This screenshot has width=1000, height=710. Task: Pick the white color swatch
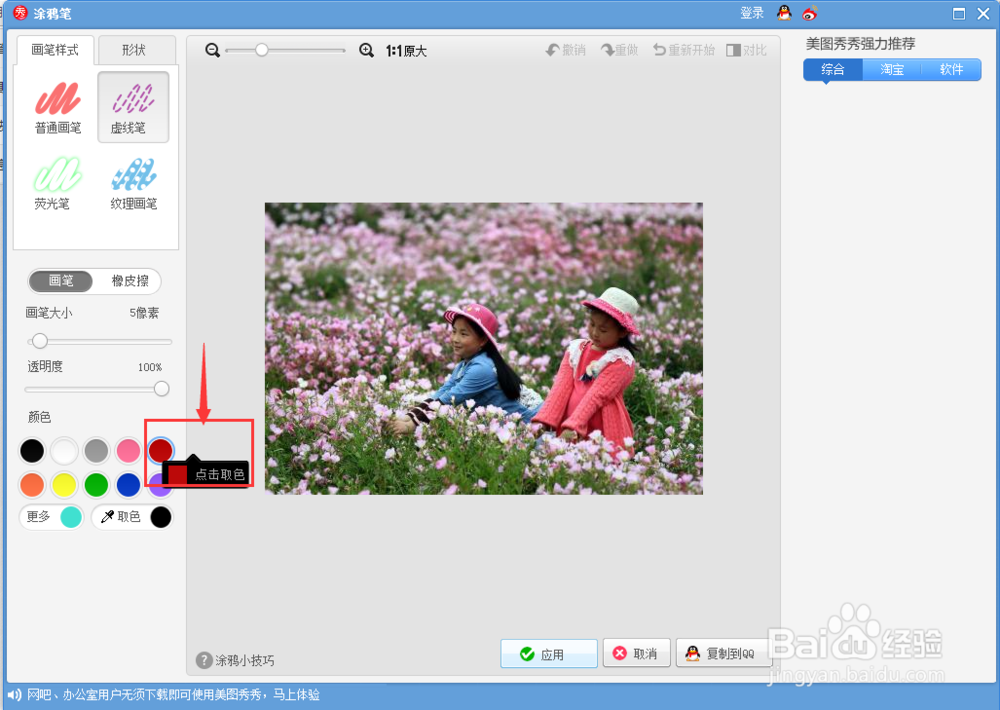64,450
